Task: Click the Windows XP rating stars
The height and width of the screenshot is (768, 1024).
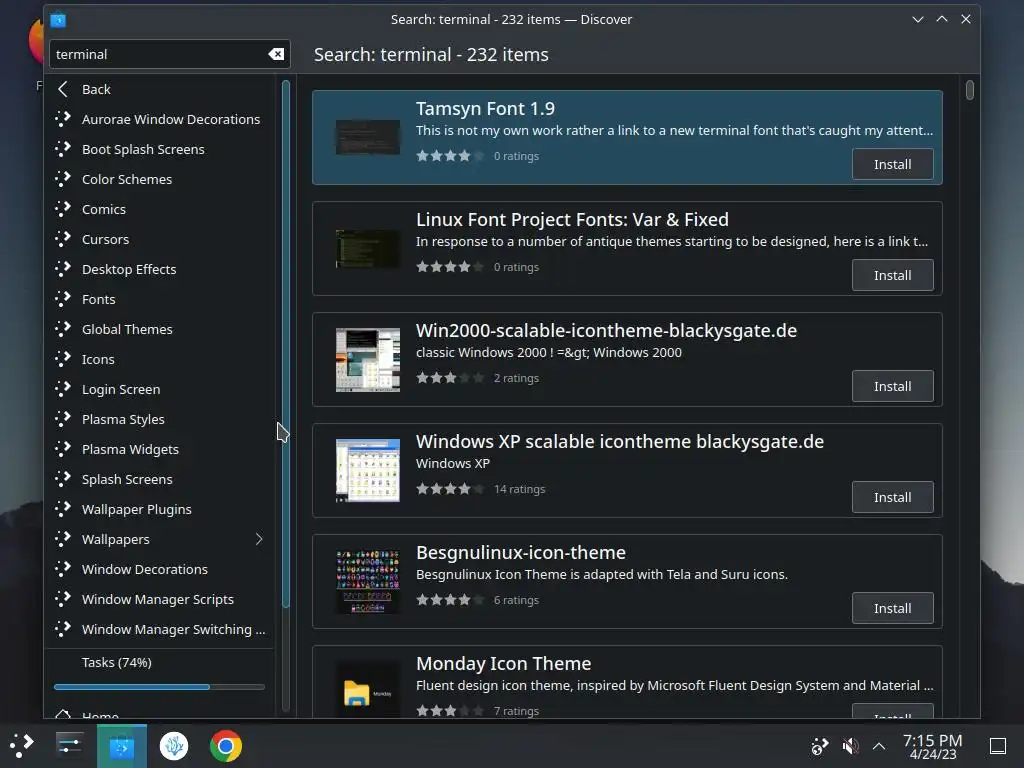Action: pos(450,488)
